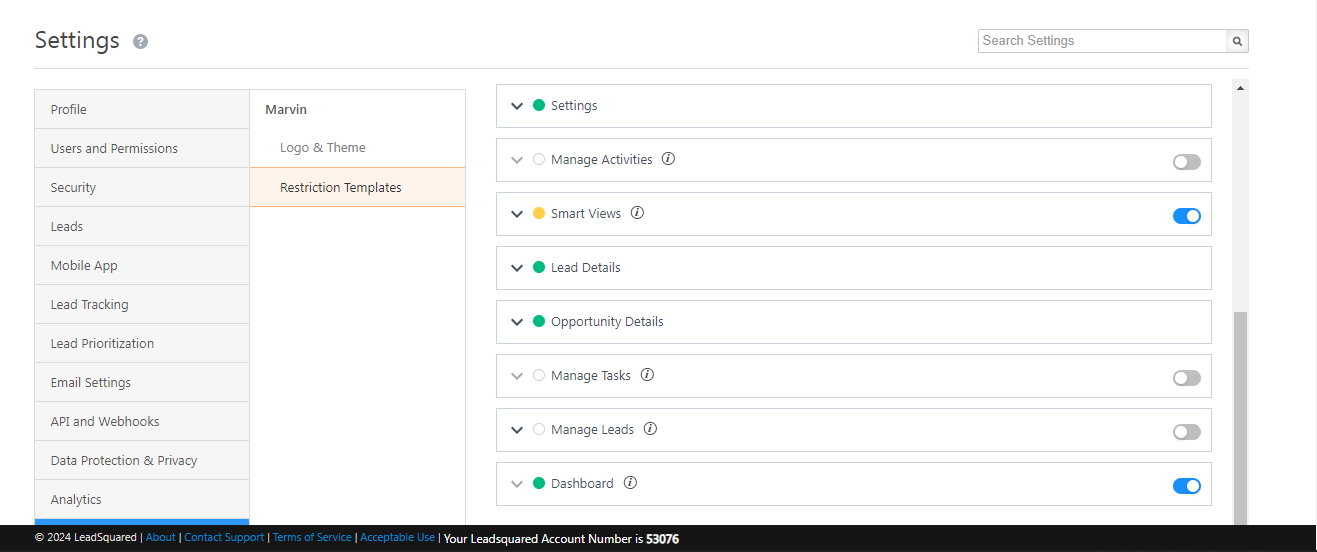This screenshot has height=552, width=1317.
Task: Click the info icon beside Manage Activities
Action: (669, 159)
